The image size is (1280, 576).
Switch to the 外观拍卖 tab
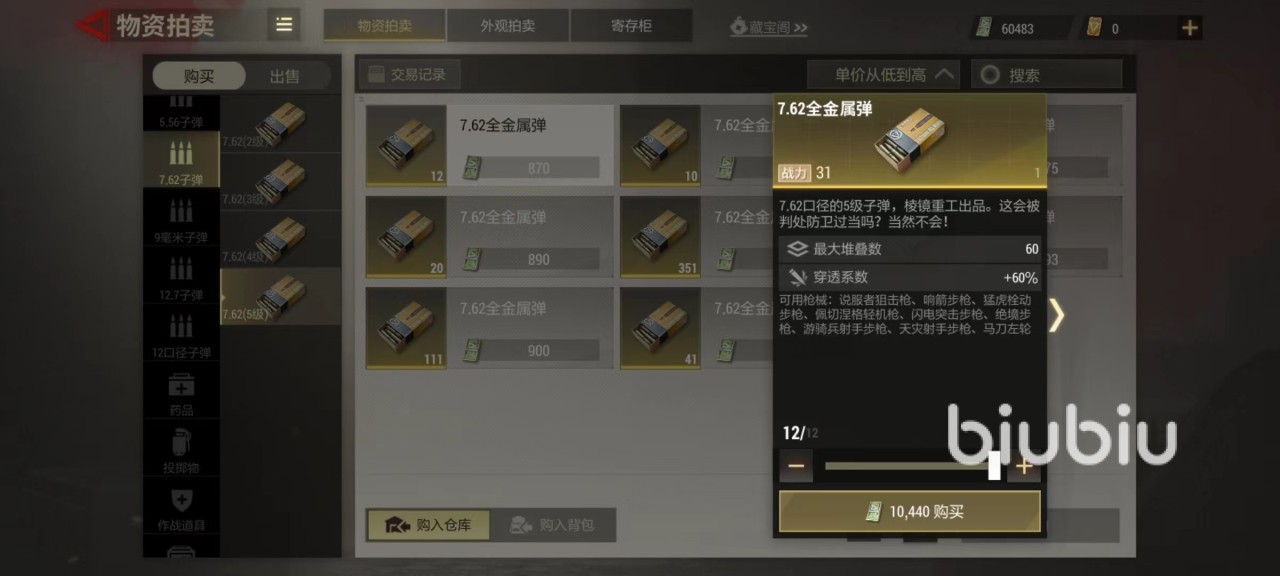[508, 26]
